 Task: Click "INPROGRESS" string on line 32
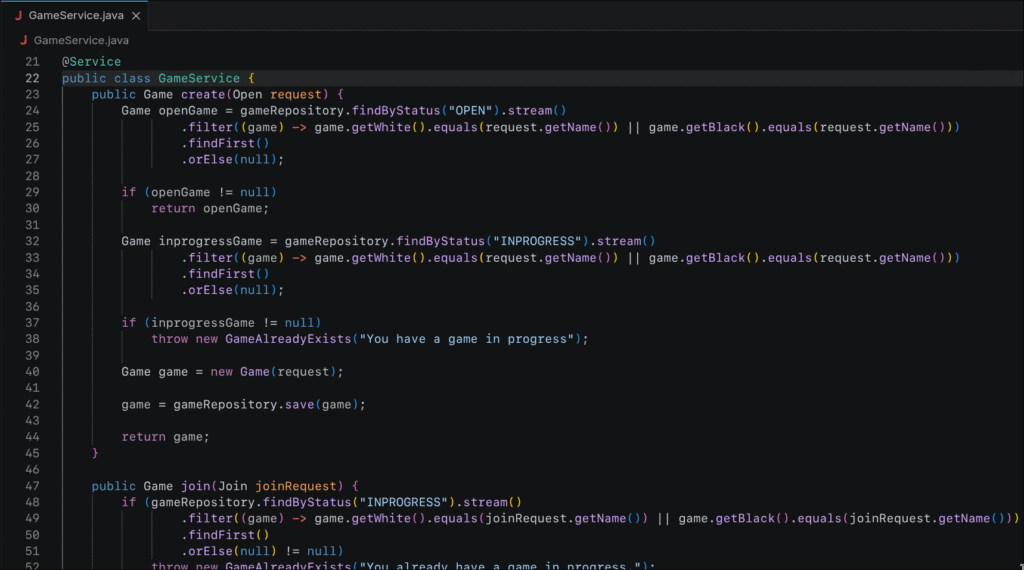point(537,242)
